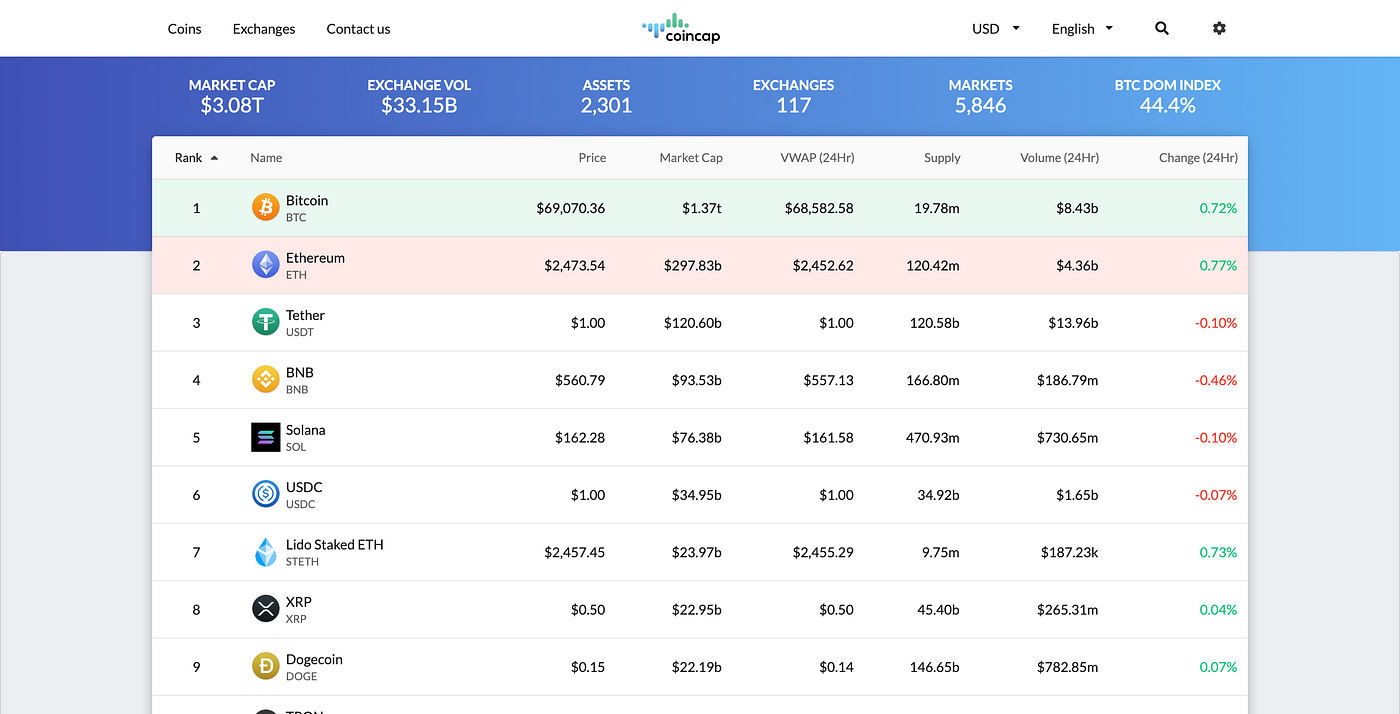Open the Tether name link
1400x714 pixels.
305,315
